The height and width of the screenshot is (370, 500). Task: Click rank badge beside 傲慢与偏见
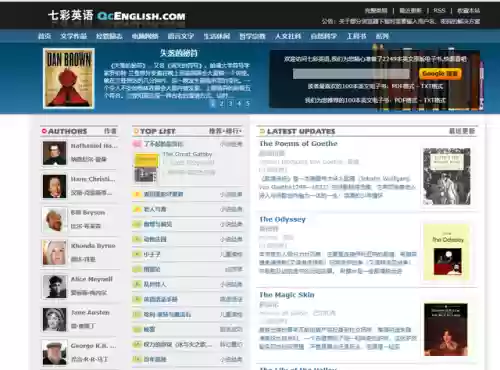(x=137, y=224)
